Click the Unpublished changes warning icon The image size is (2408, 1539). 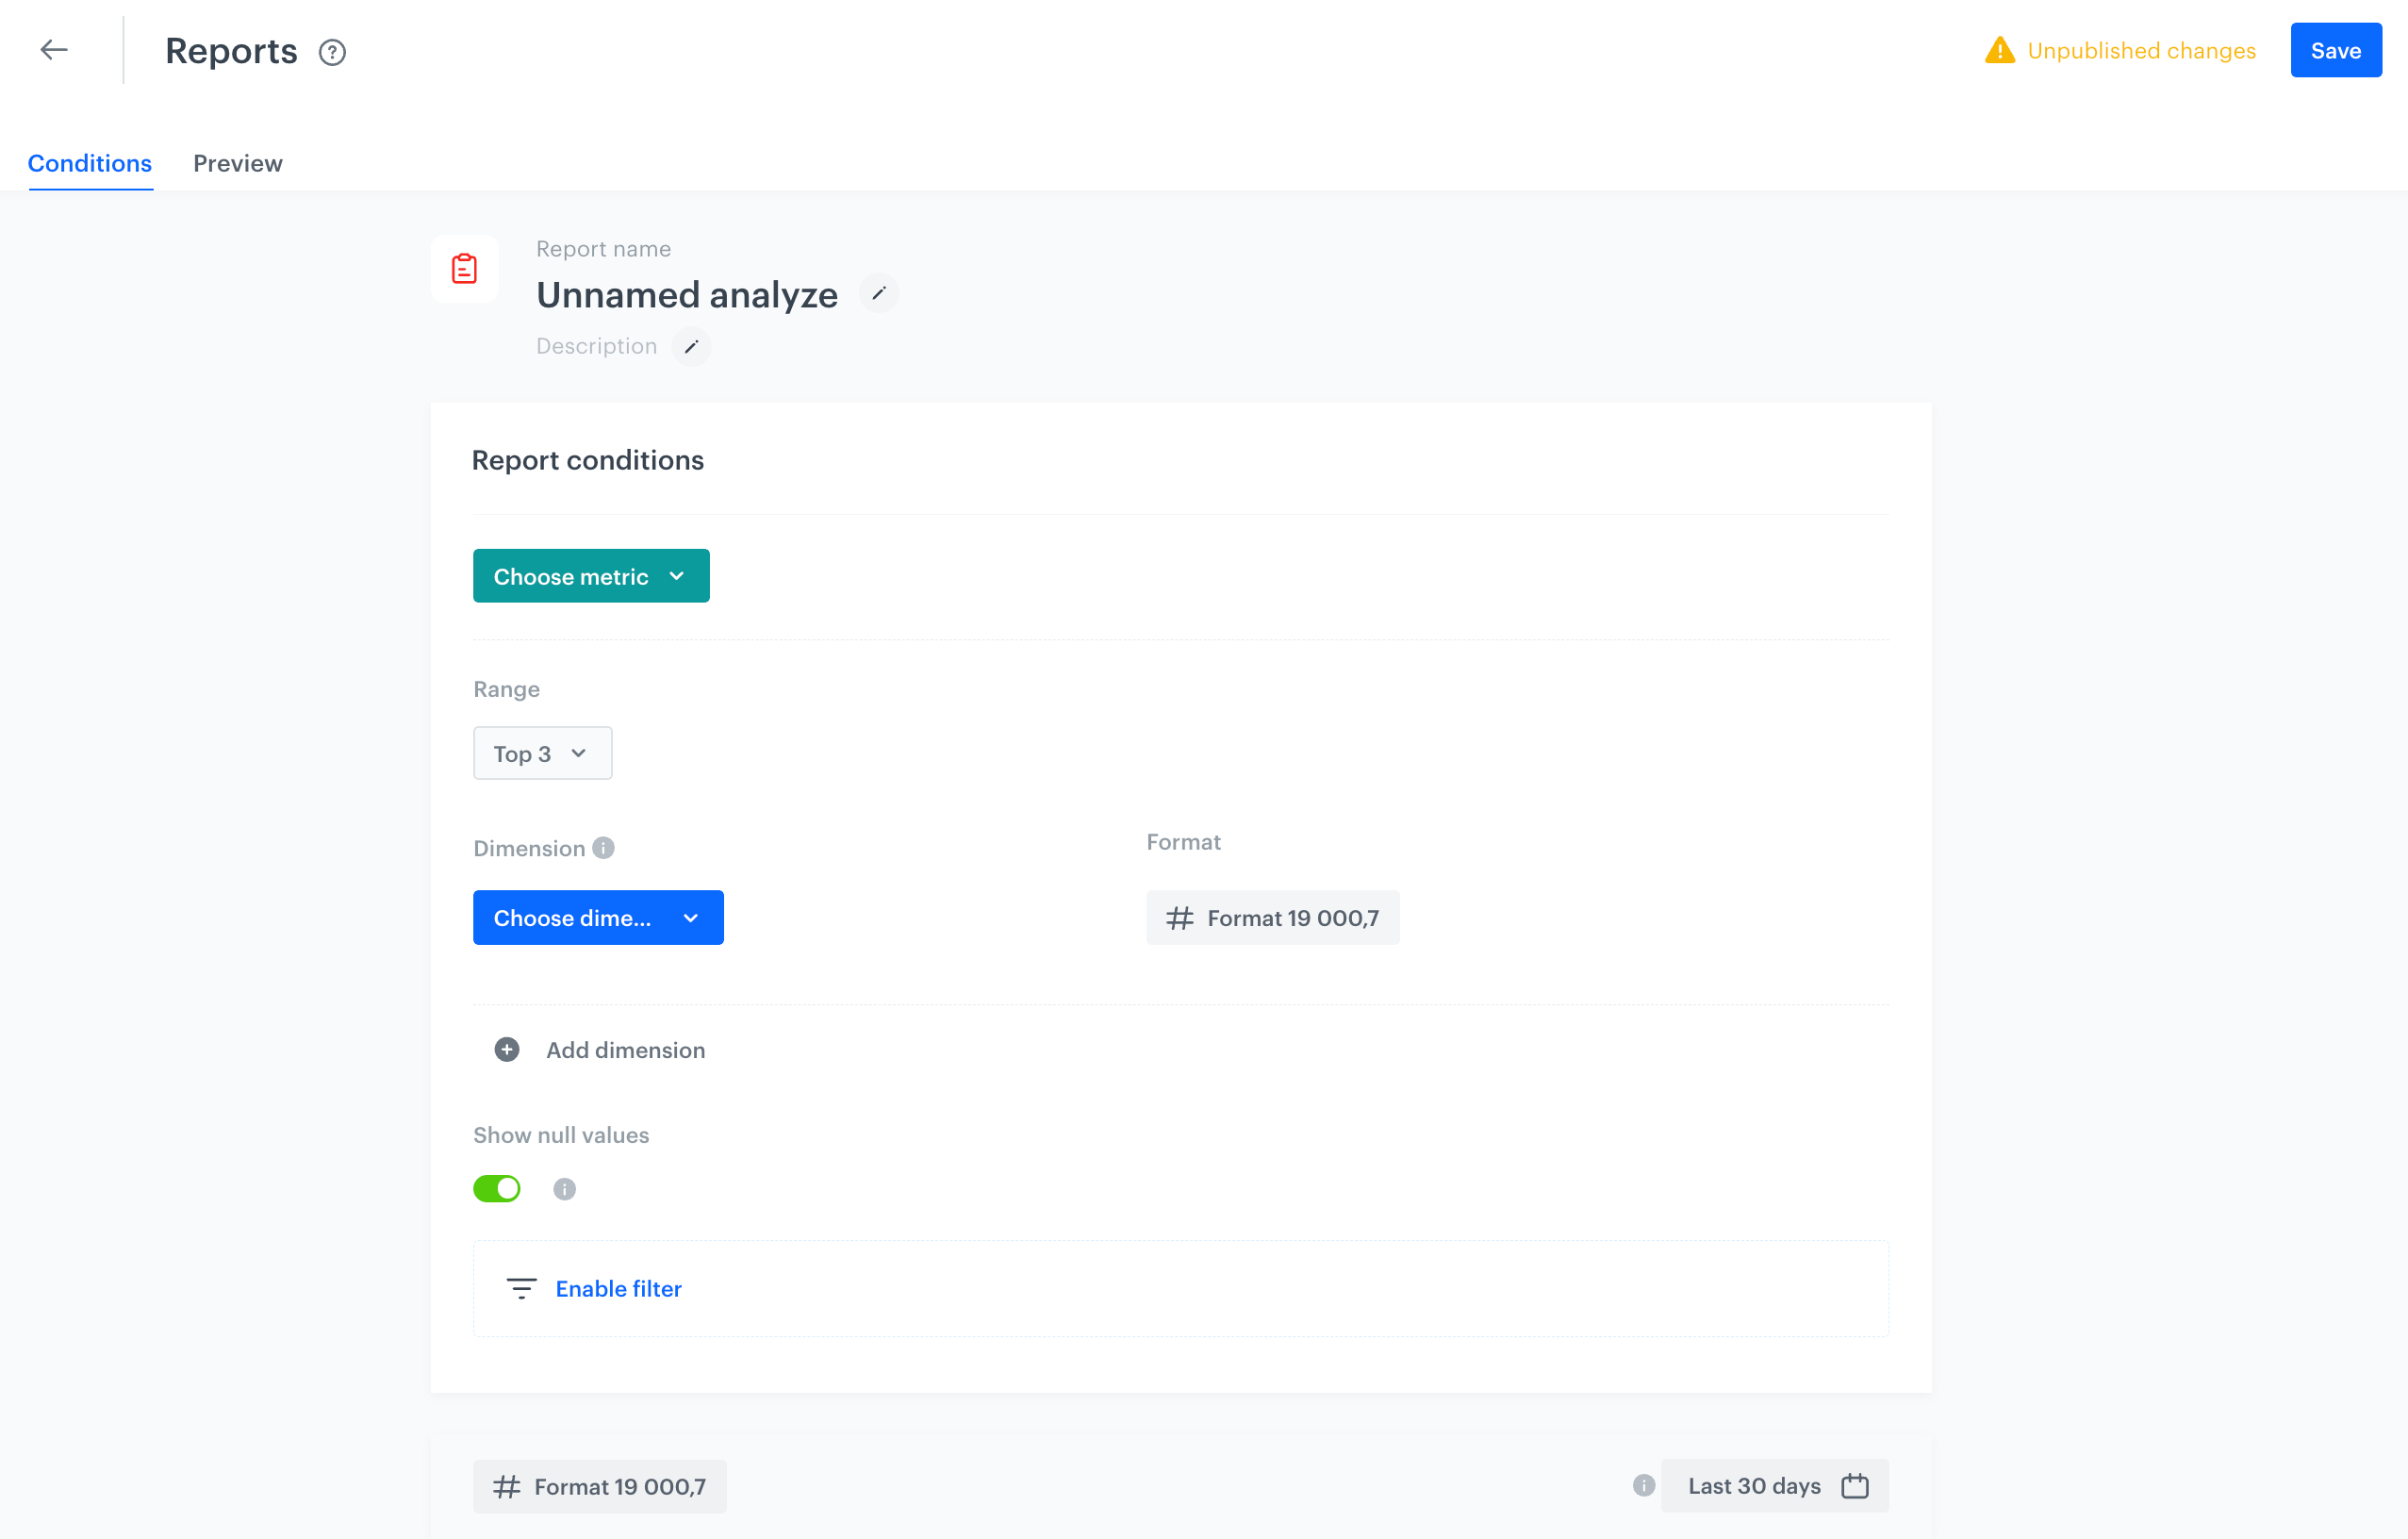coord(1999,50)
